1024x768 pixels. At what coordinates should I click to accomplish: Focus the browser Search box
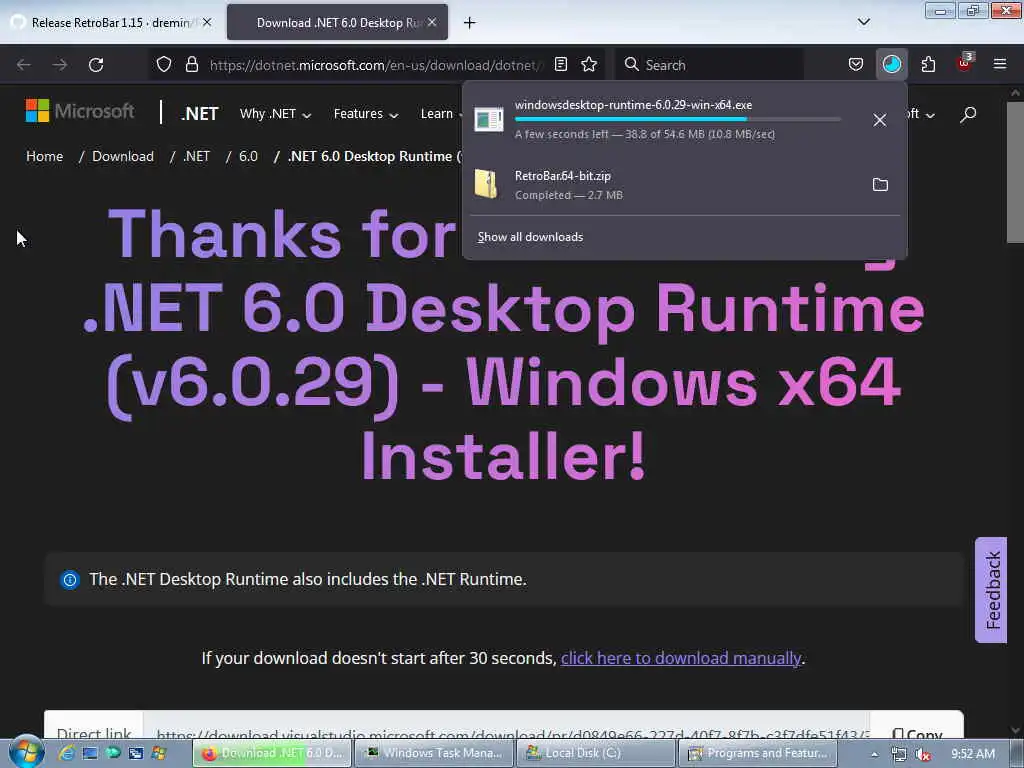click(710, 65)
